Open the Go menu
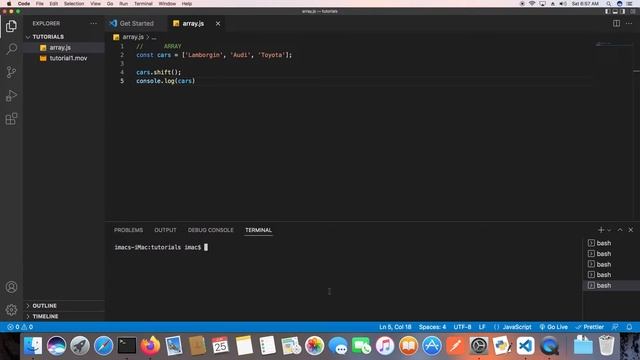This screenshot has height=360, width=640. click(110, 4)
